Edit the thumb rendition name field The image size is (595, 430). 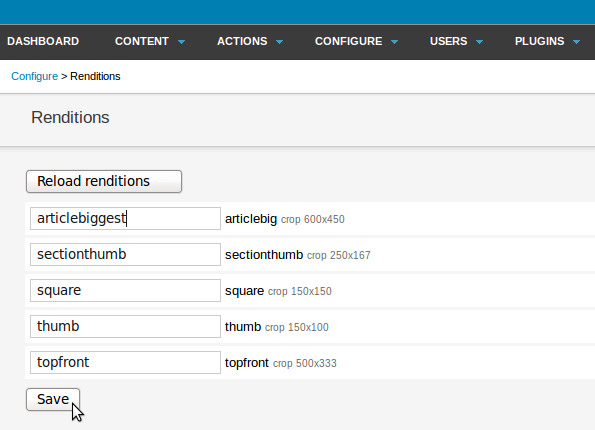tap(125, 326)
